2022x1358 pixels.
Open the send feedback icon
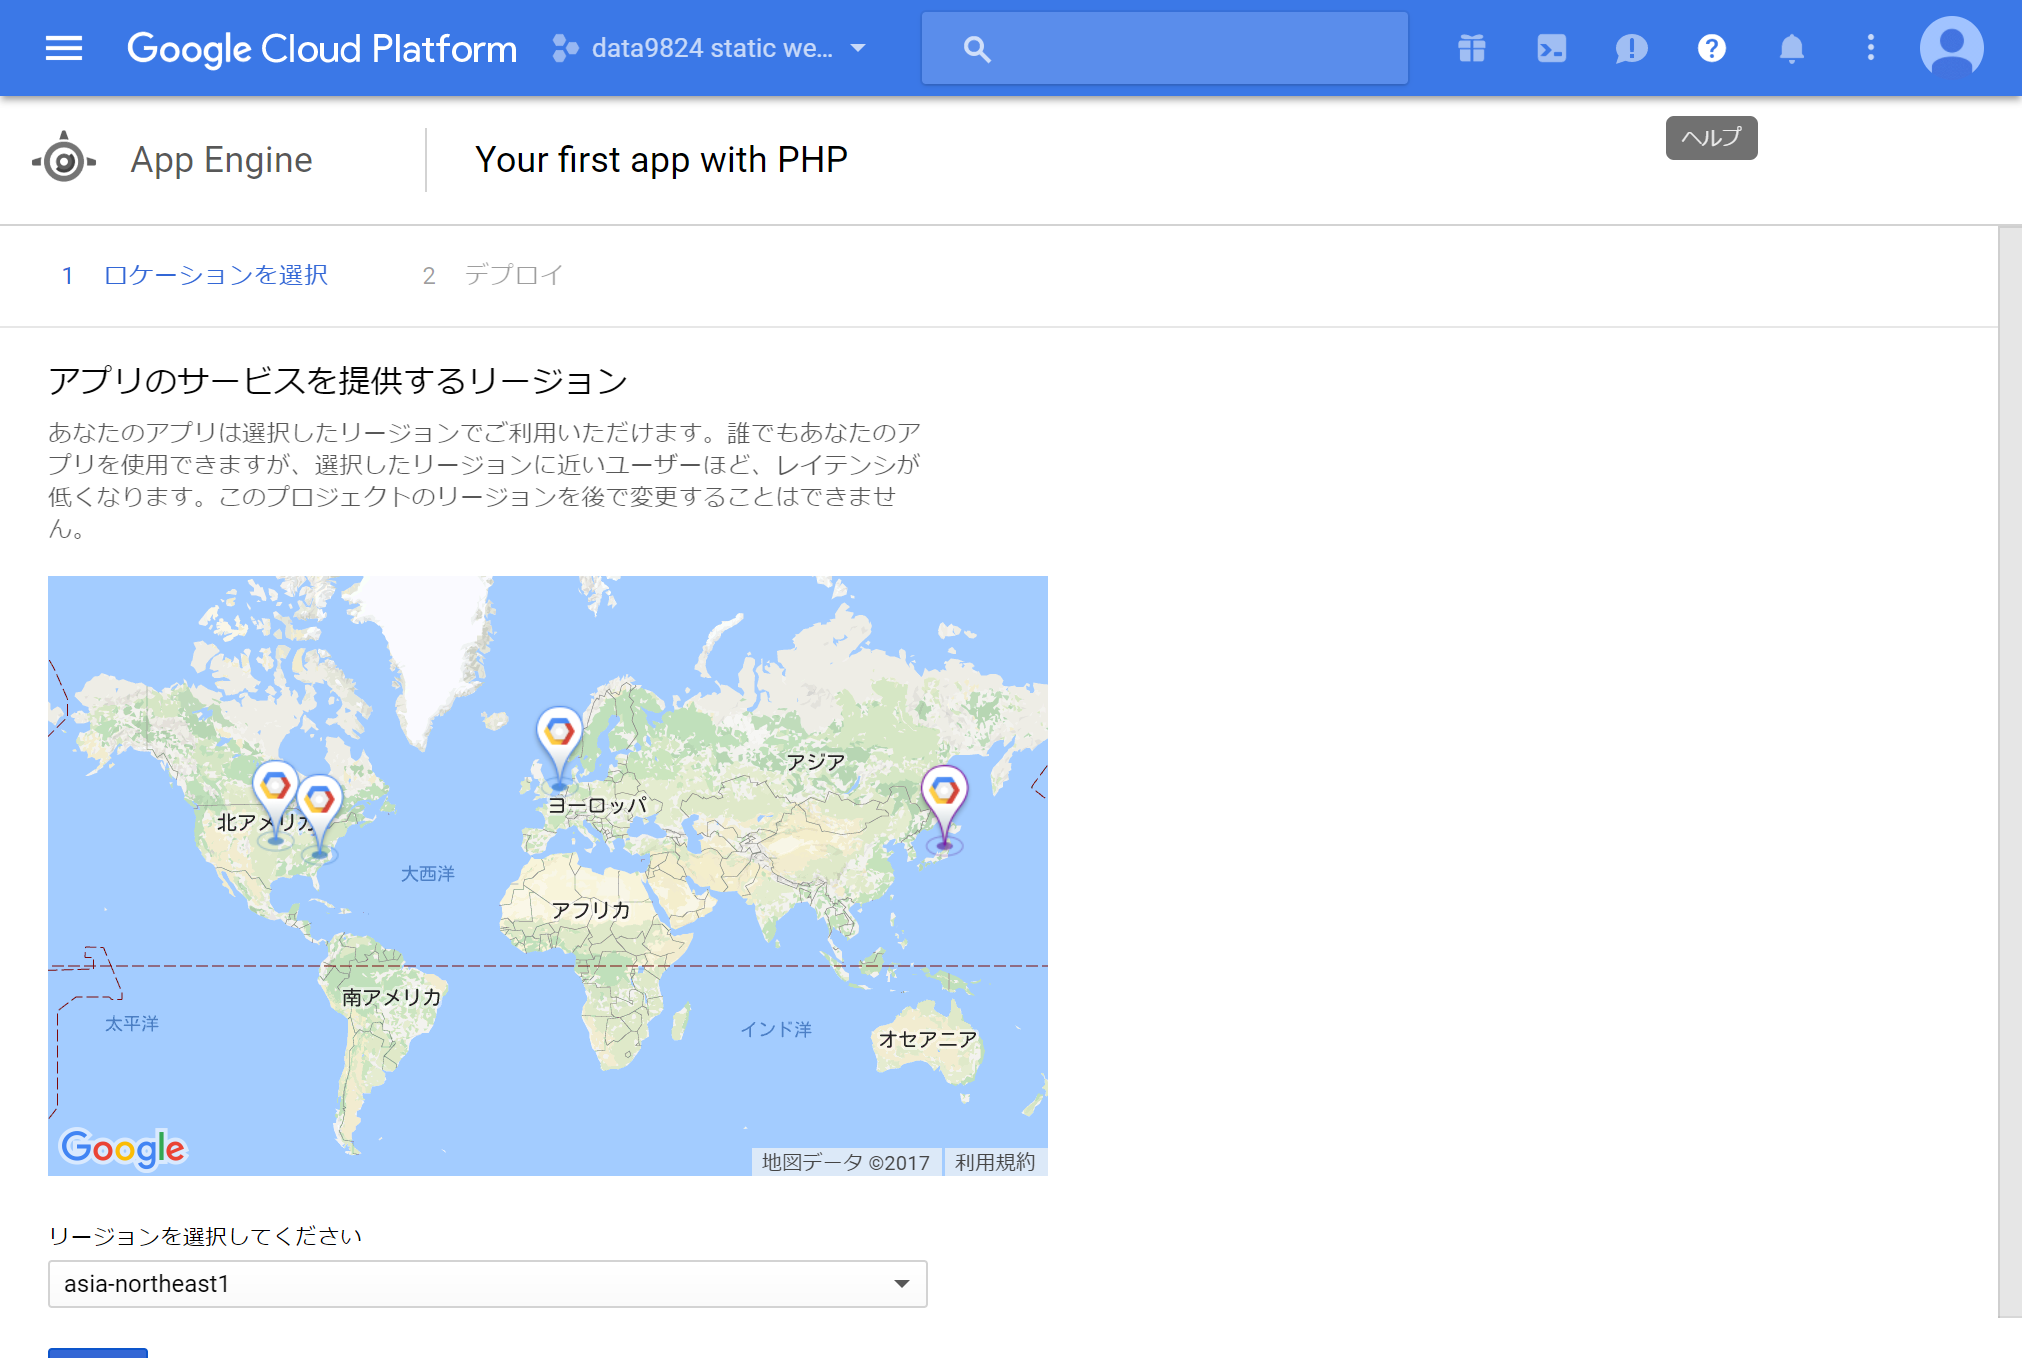coord(1631,48)
